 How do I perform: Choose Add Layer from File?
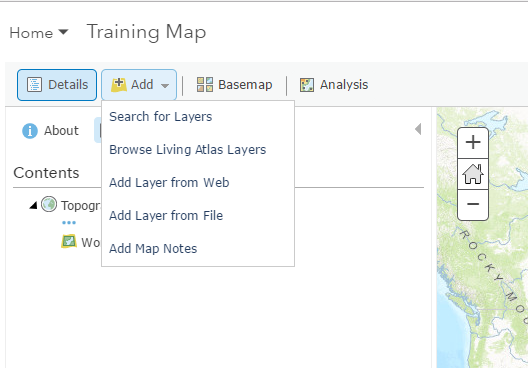(x=166, y=215)
